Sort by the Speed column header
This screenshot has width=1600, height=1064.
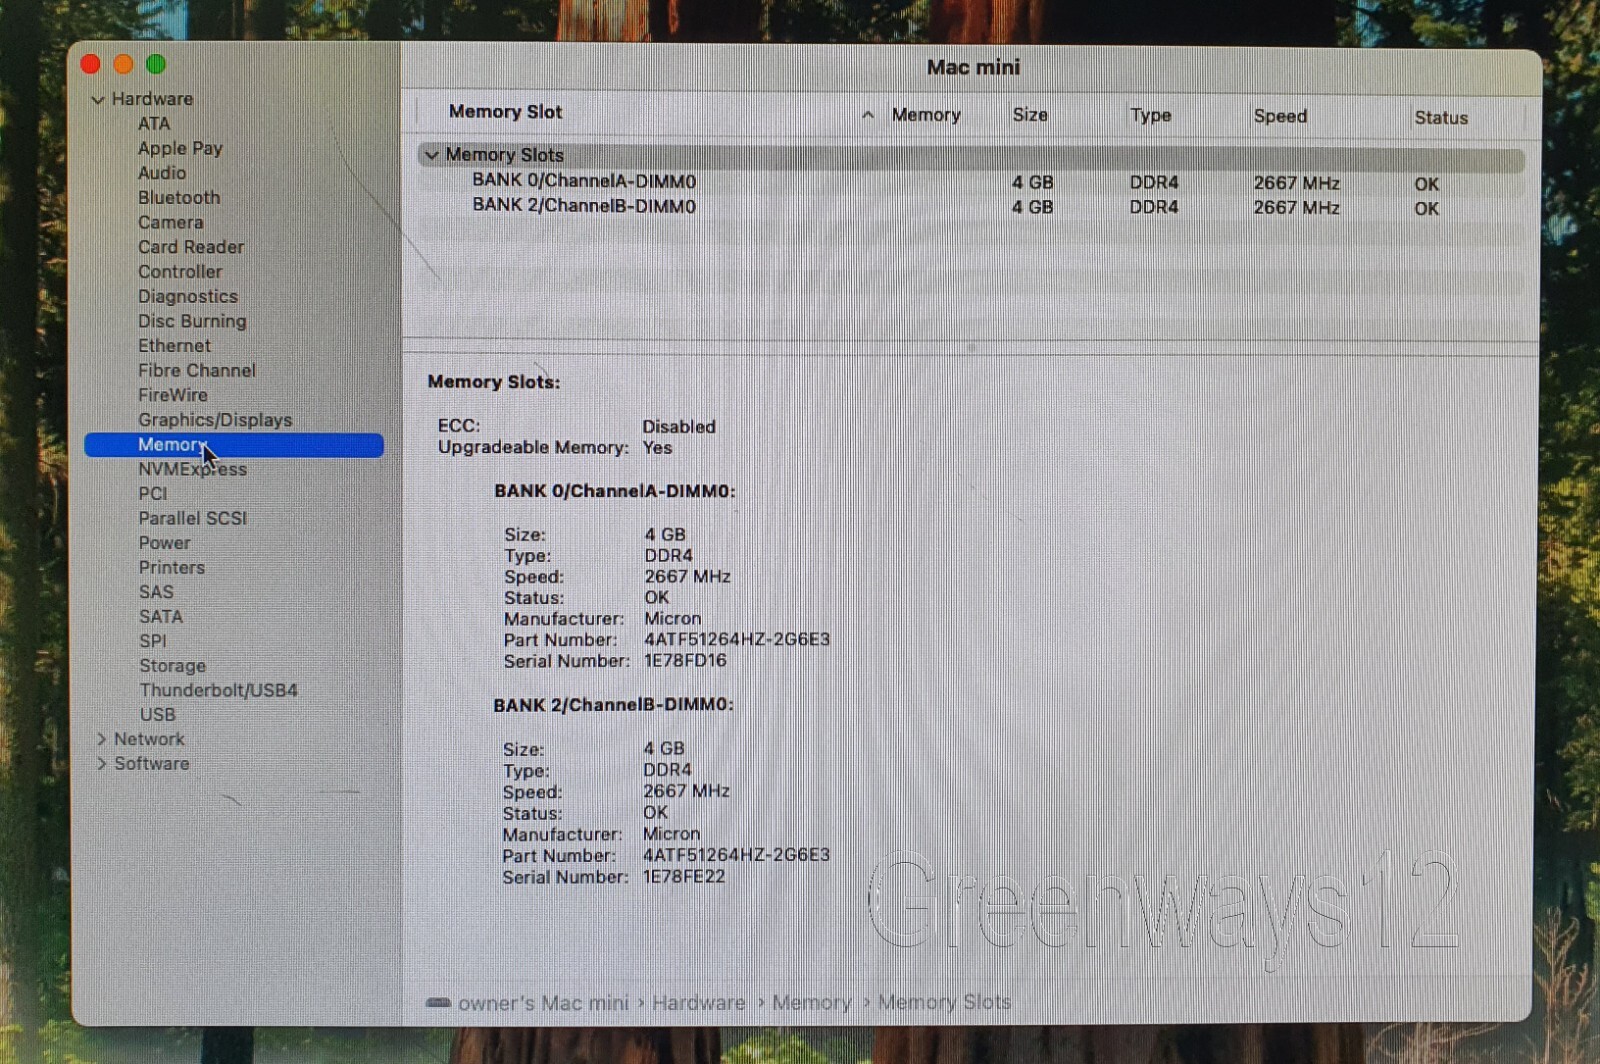pyautogui.click(x=1280, y=116)
